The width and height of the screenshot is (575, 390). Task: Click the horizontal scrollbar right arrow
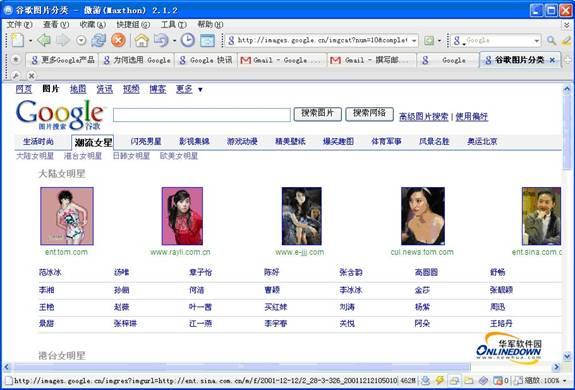557,367
